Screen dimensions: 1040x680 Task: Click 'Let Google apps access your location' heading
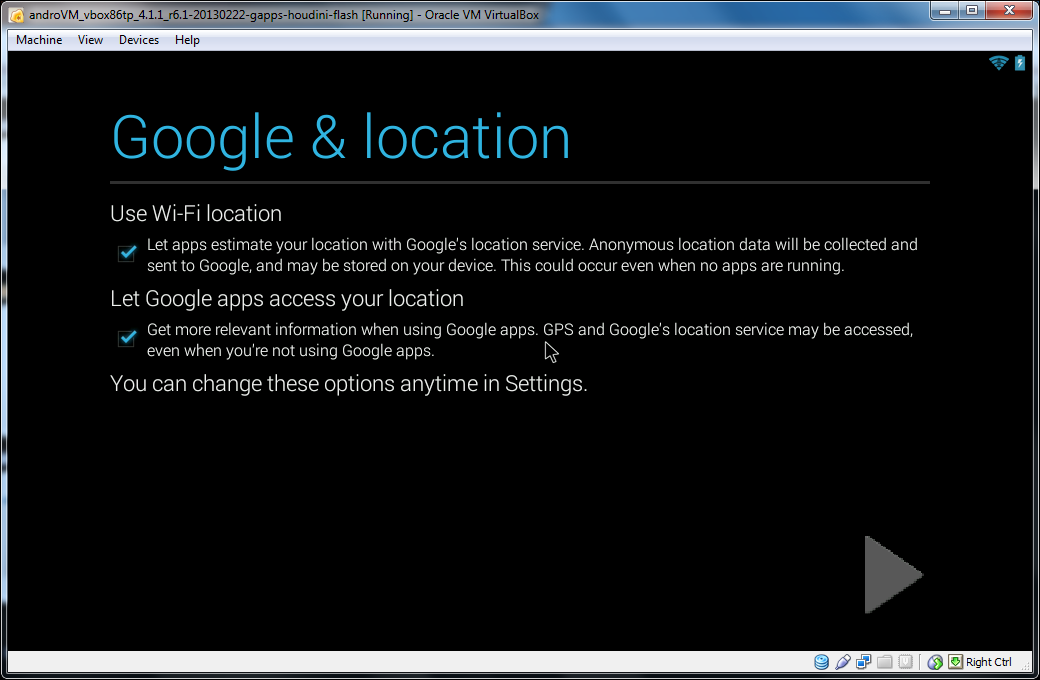pos(287,299)
